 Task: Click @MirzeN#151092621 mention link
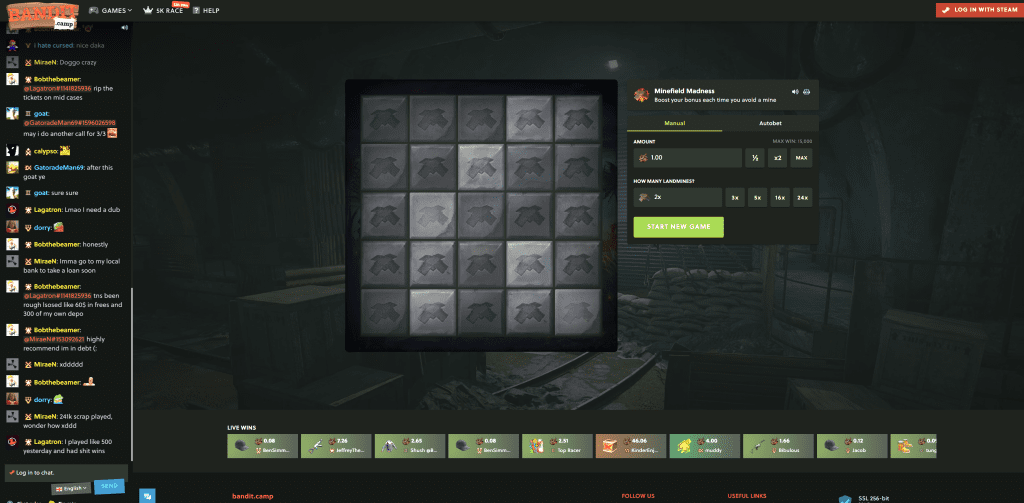pyautogui.click(x=54, y=339)
